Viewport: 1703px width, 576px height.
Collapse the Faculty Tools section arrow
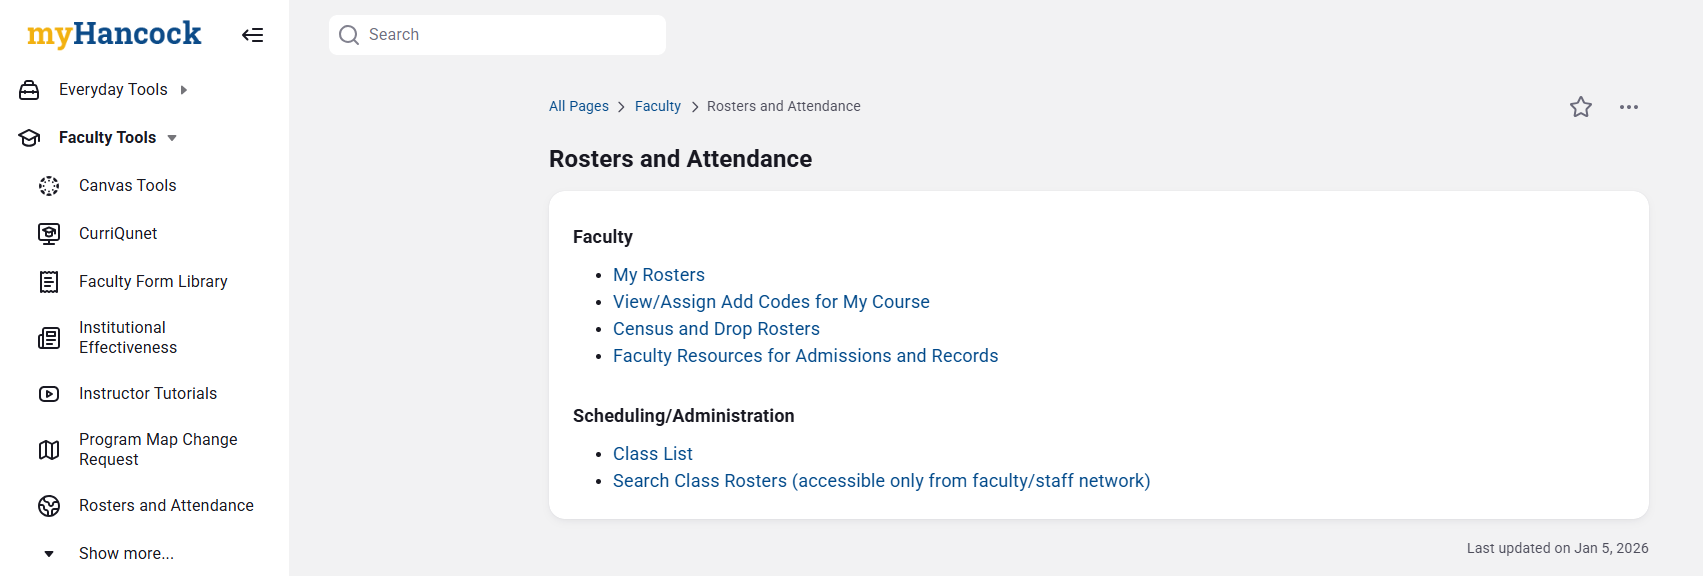click(x=172, y=138)
